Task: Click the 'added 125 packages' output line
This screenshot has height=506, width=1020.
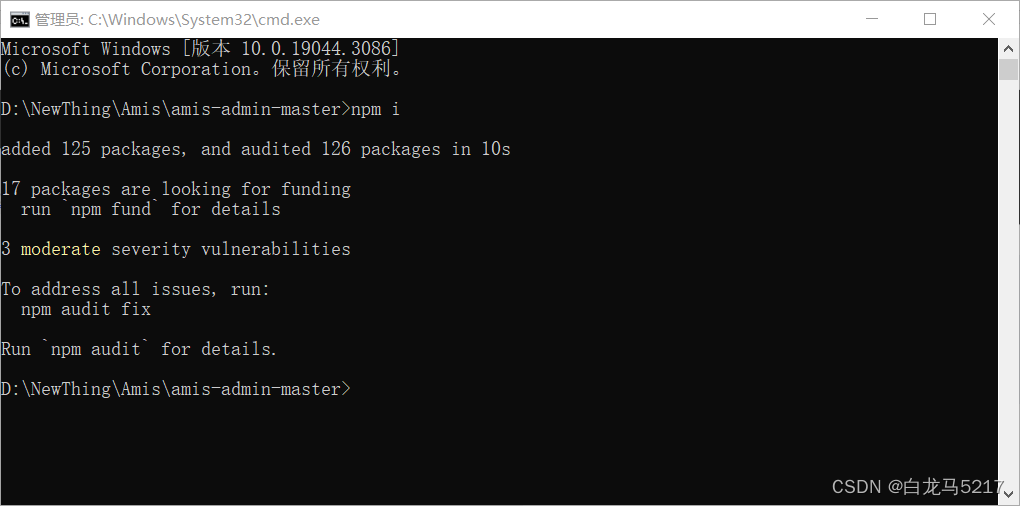Action: point(256,150)
